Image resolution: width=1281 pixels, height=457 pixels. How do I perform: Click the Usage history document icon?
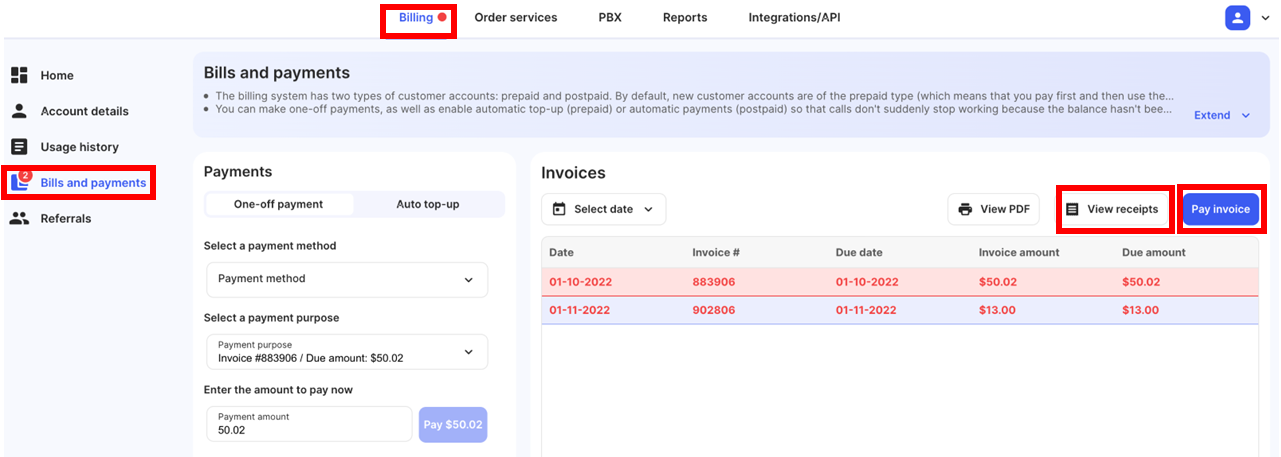tap(19, 147)
